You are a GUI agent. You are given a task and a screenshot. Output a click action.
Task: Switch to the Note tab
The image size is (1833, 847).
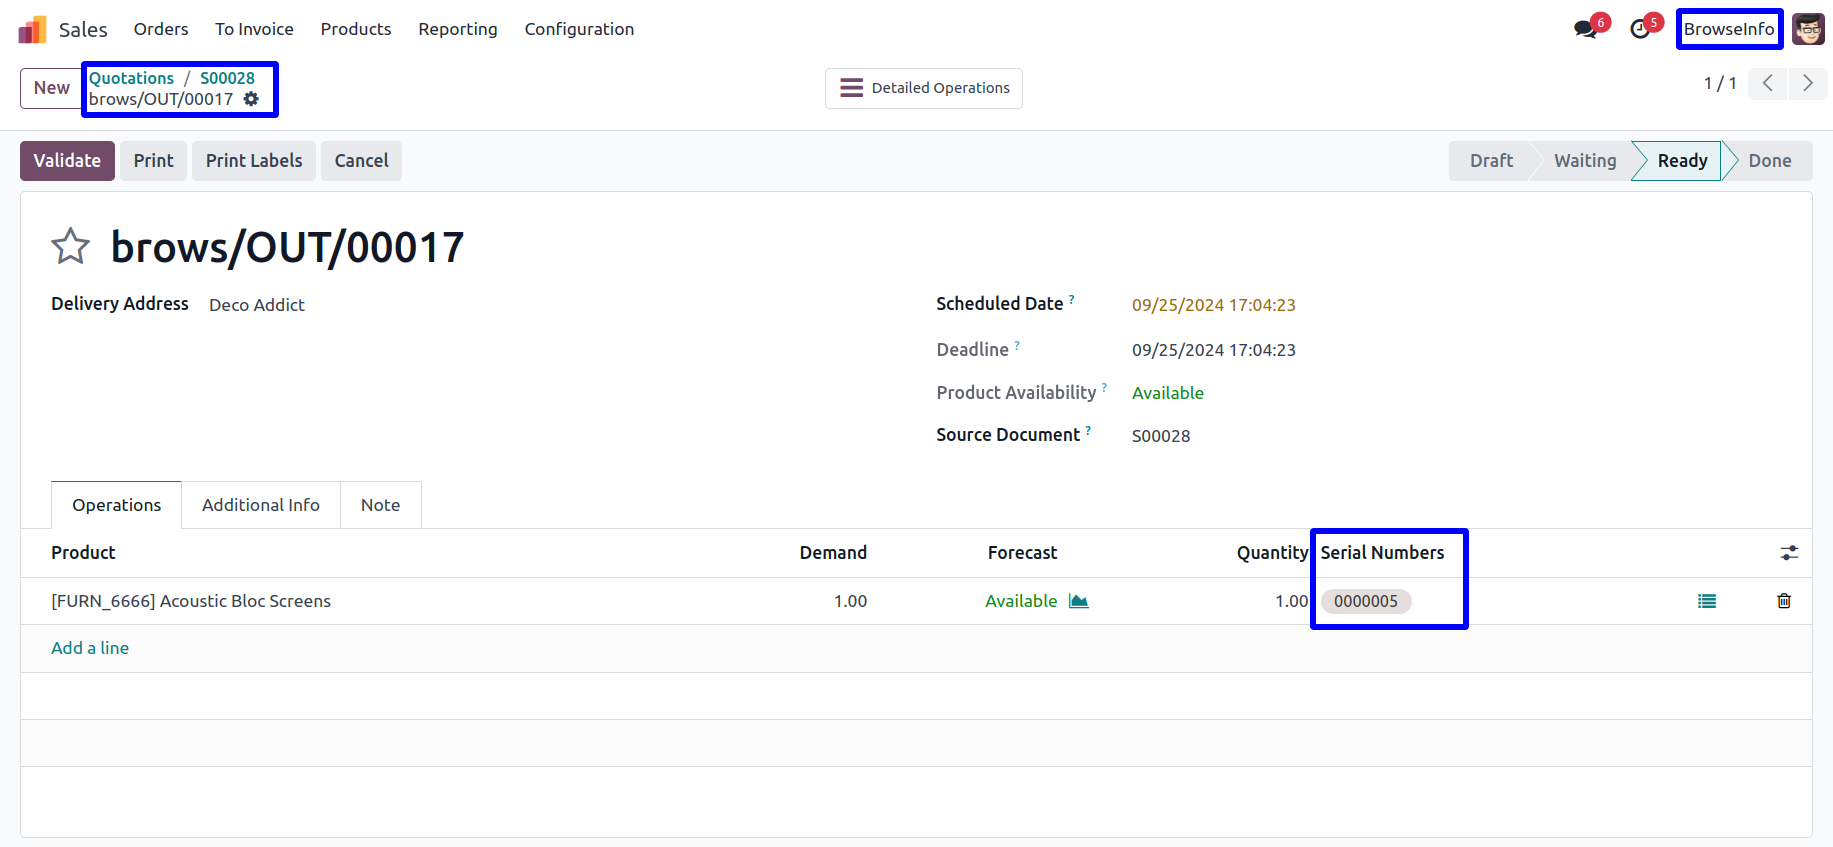[381, 505]
